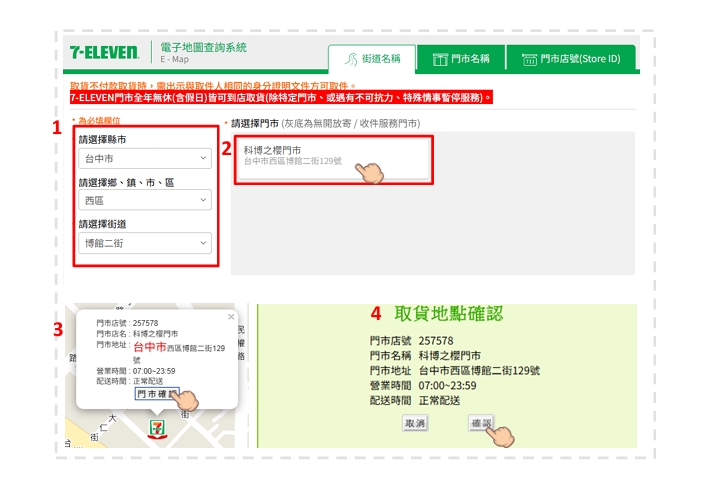Click the store ID icon on 門市店號 tab
Image resolution: width=719 pixels, height=490 pixels.
pos(529,59)
